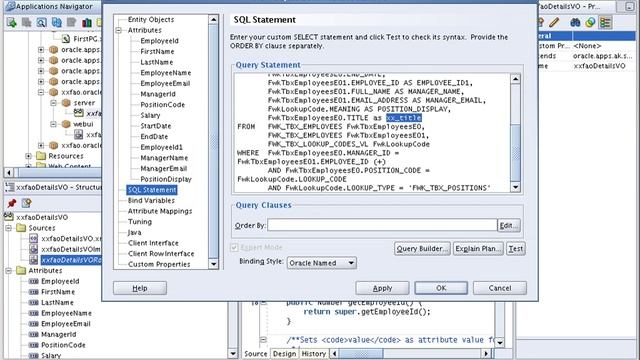Click the green-arrow new application icon in Applications Navigator
This screenshot has height=360, width=640.
(x=11, y=22)
